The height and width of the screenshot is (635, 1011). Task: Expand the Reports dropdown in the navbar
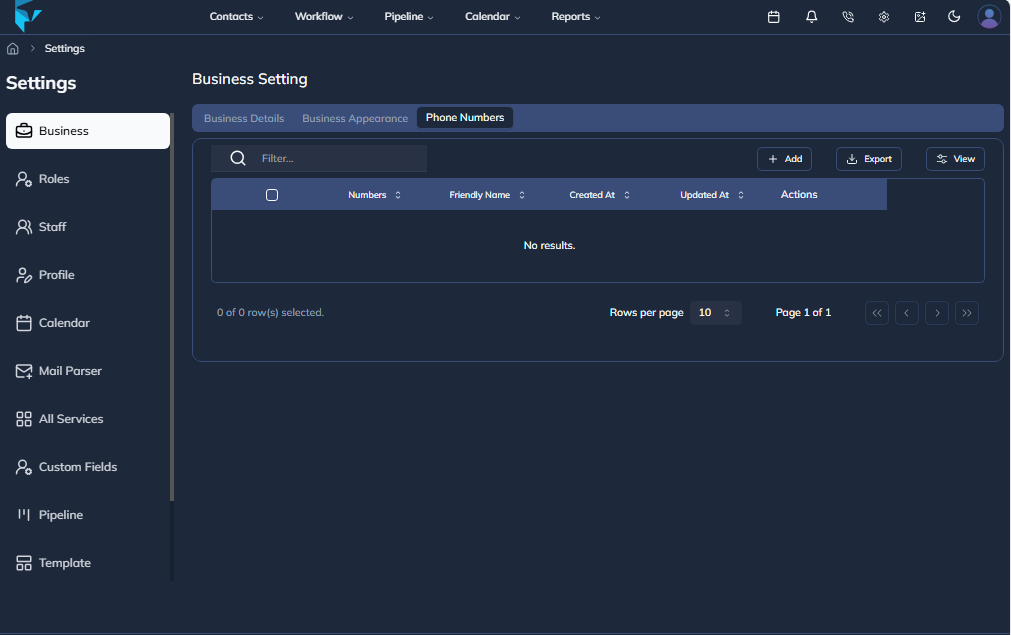[x=575, y=16]
